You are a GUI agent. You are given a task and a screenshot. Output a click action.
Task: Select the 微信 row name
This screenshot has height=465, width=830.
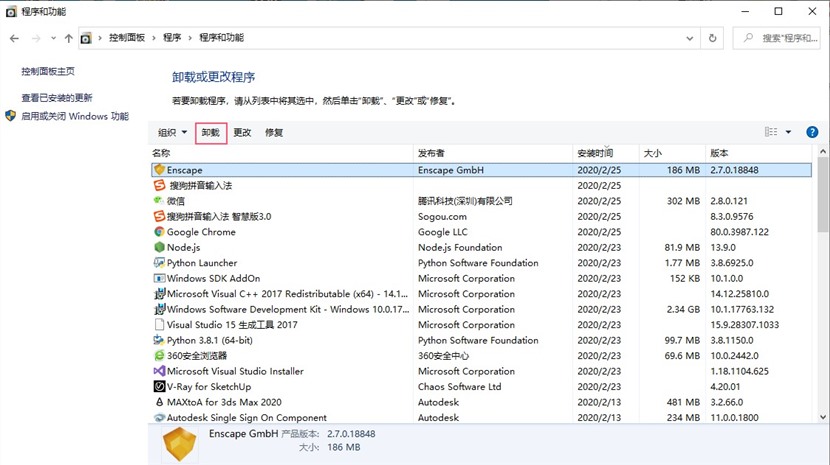tap(176, 201)
